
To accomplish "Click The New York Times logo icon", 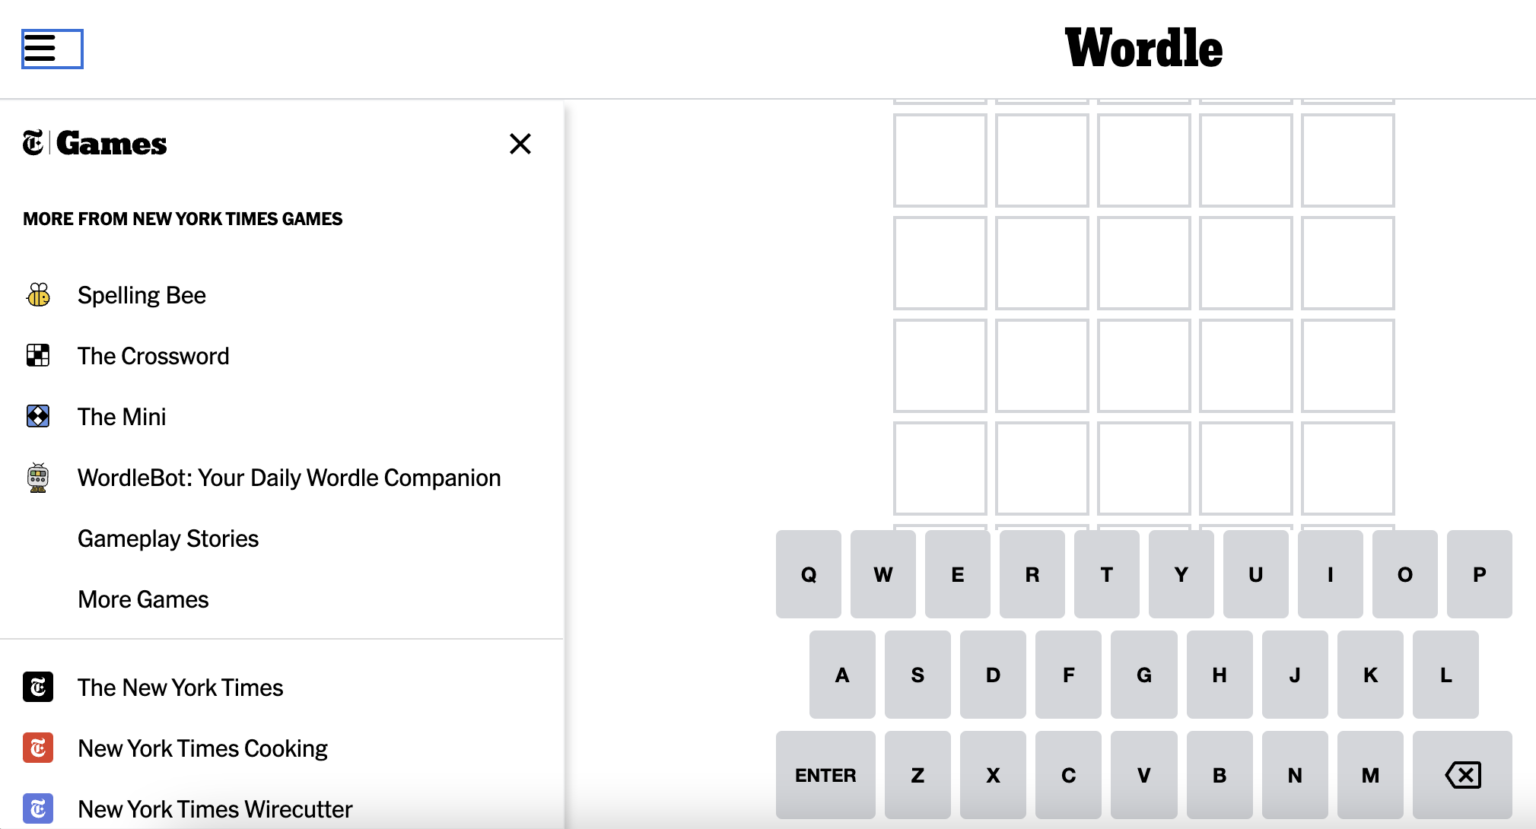I will 38,687.
